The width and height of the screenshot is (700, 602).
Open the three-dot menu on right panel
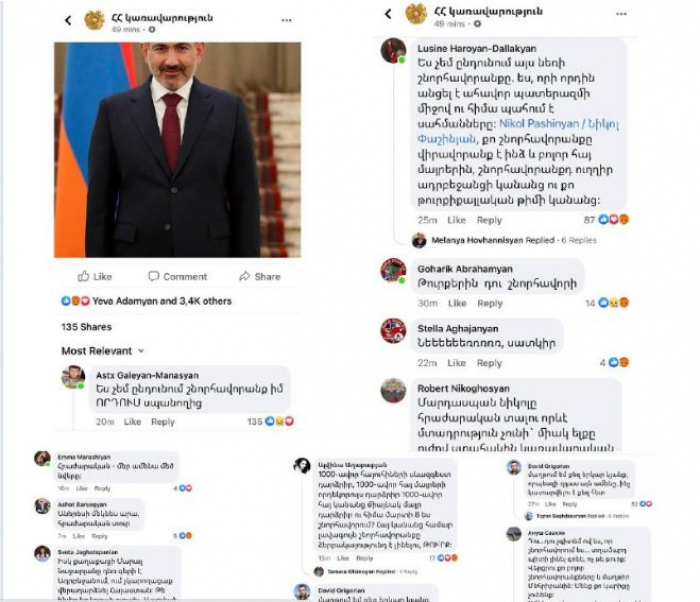[621, 14]
